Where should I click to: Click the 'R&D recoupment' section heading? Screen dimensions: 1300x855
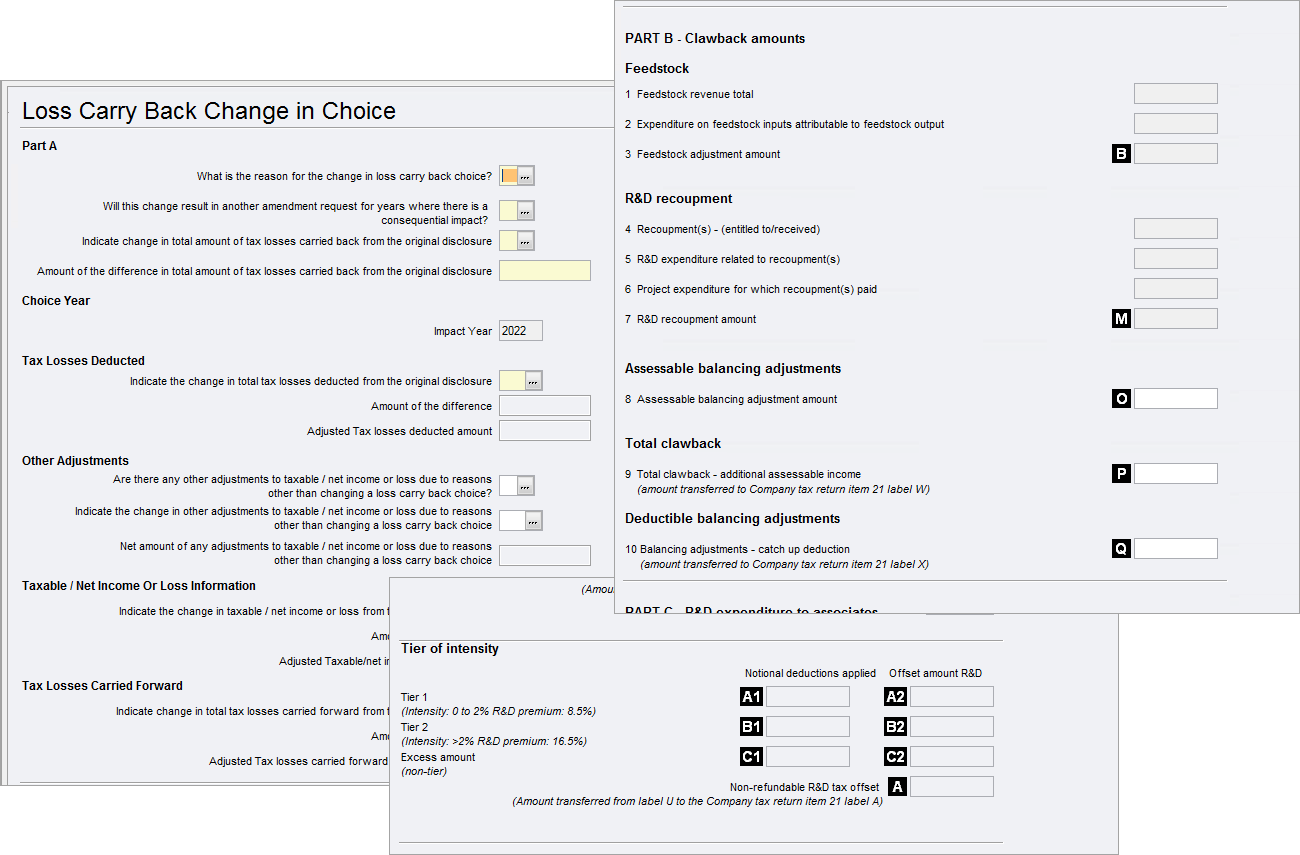(679, 199)
